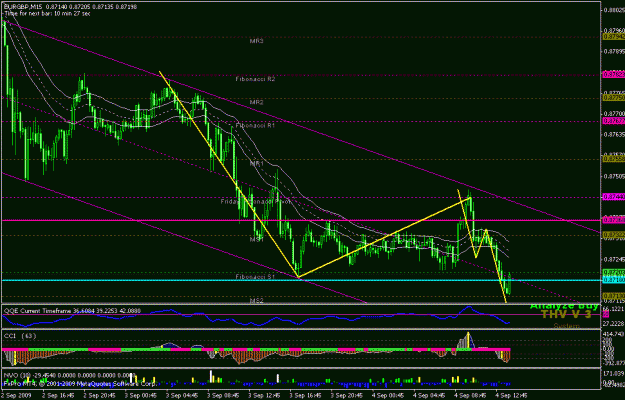Select the Fibonacci S1 label
This screenshot has width=625, height=400.
pos(255,276)
